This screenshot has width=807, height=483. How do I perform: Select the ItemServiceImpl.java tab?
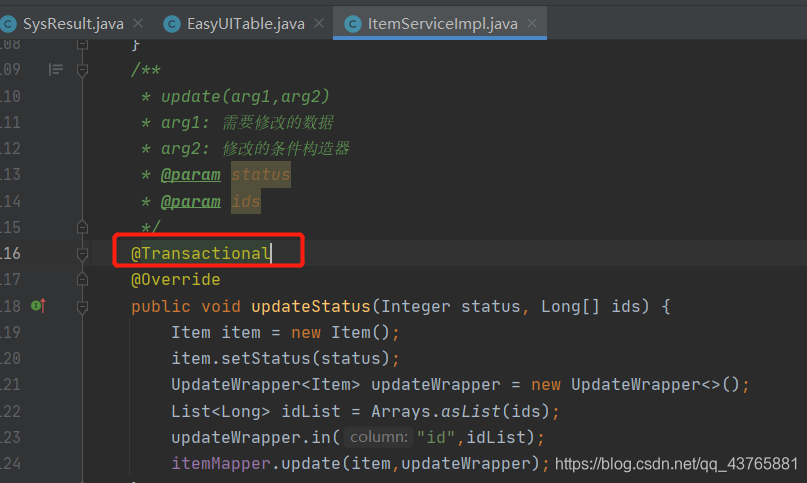[x=442, y=24]
